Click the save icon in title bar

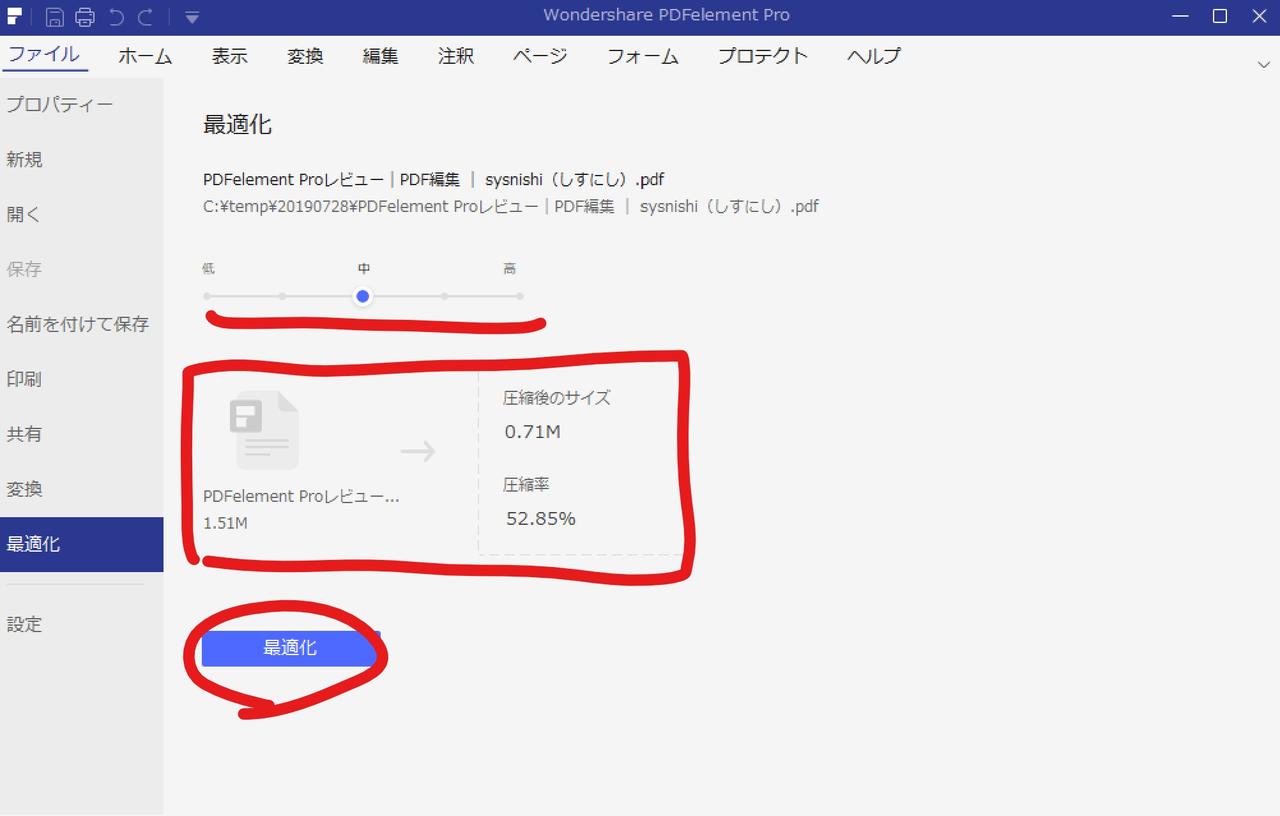pos(55,16)
